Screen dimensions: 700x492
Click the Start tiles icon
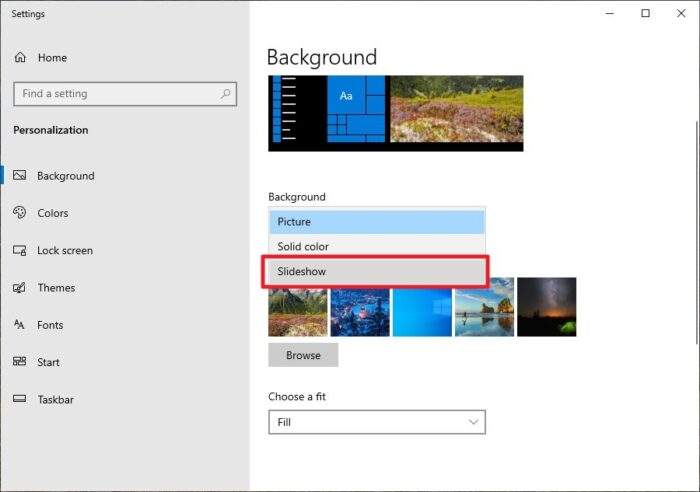click(x=20, y=361)
